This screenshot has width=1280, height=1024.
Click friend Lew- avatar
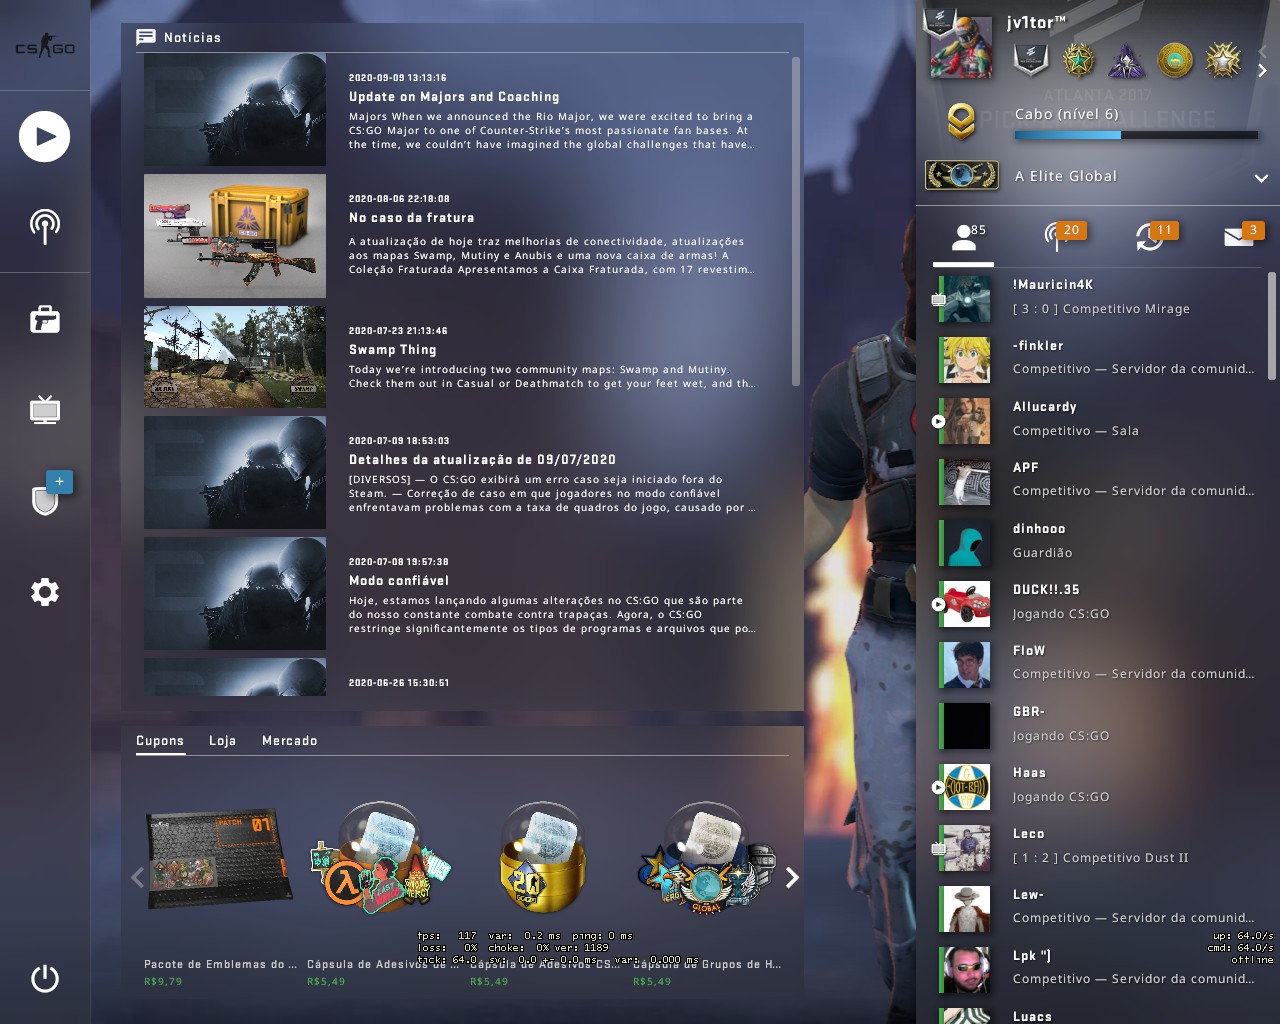pos(966,909)
